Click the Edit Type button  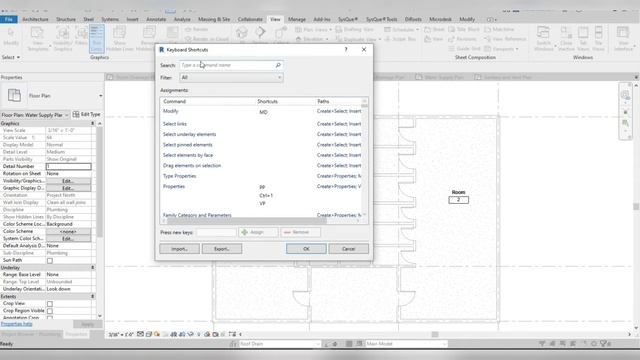(x=87, y=115)
